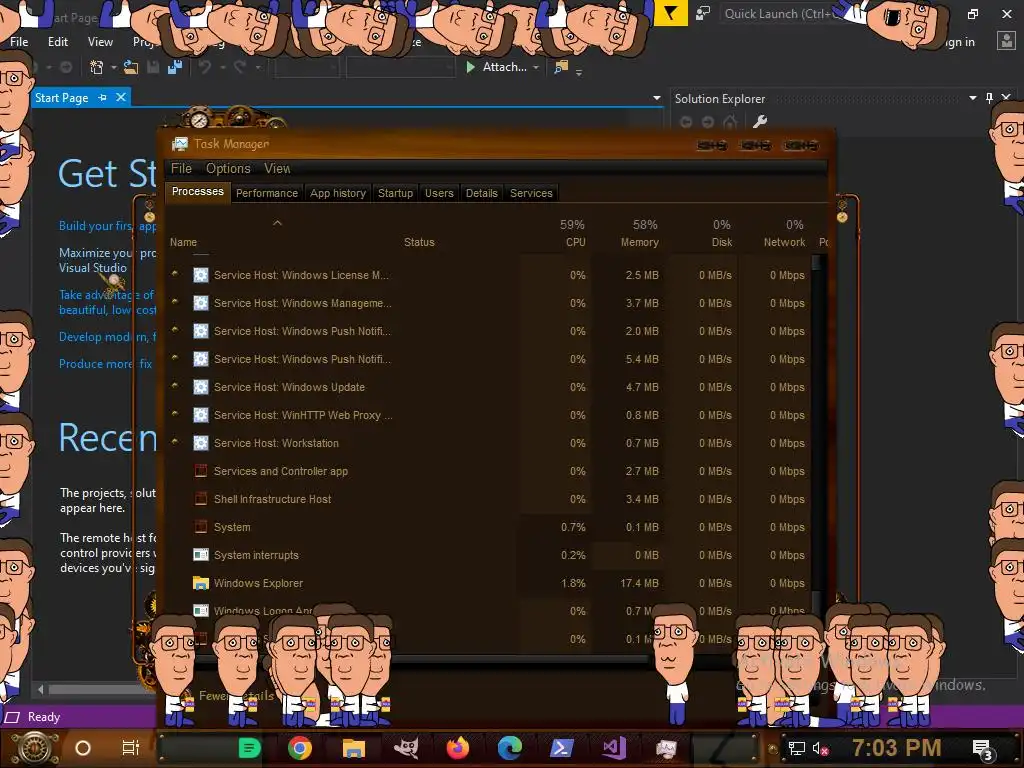The height and width of the screenshot is (768, 1024).
Task: Click the Solution Explorer properties wrench icon
Action: point(760,121)
